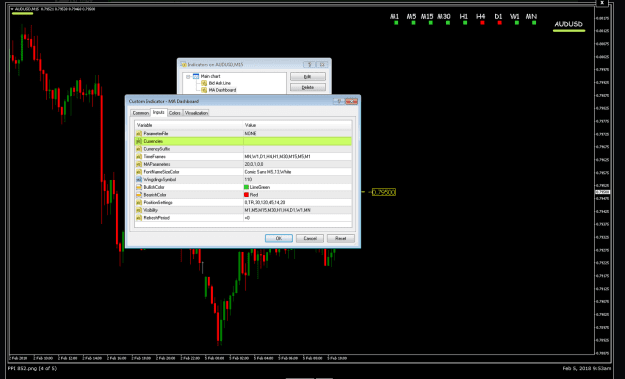
Task: Open the Colors tab
Action: [175, 113]
